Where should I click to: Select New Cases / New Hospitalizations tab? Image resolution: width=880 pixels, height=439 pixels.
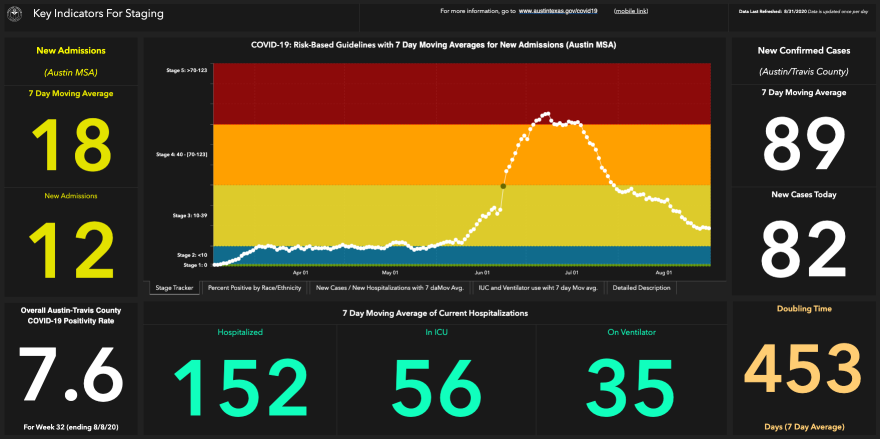[389, 287]
